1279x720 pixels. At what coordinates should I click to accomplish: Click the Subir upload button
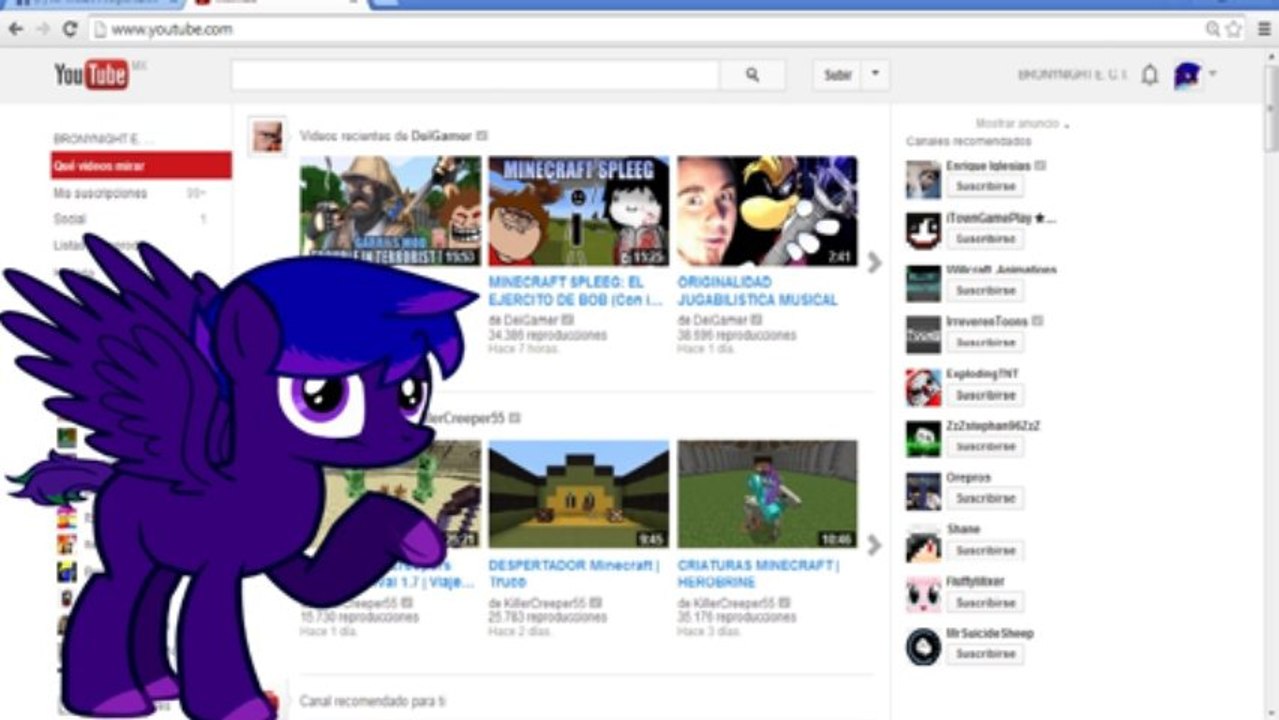(837, 75)
